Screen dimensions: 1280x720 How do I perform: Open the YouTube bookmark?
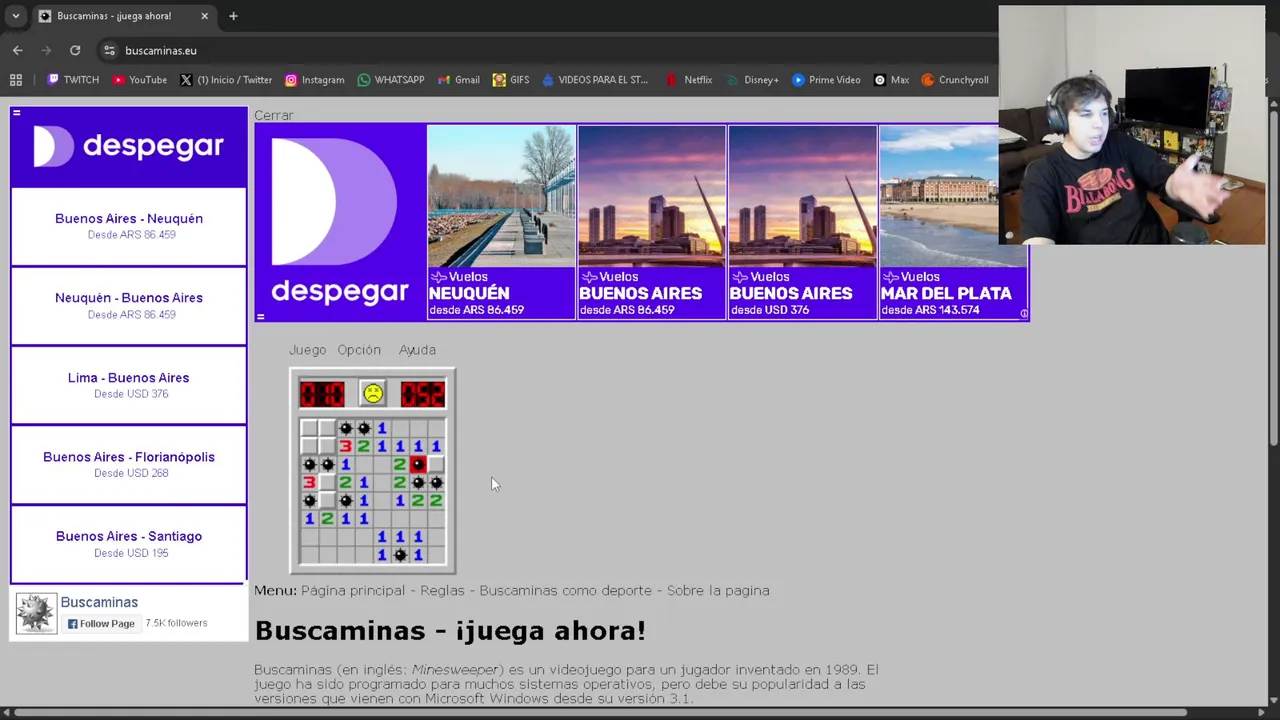139,80
